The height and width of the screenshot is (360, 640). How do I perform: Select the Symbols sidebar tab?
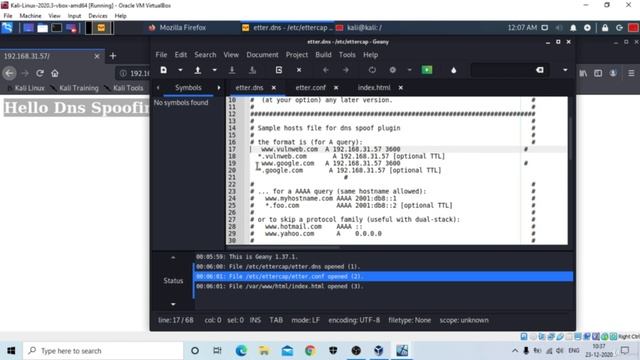(x=188, y=87)
